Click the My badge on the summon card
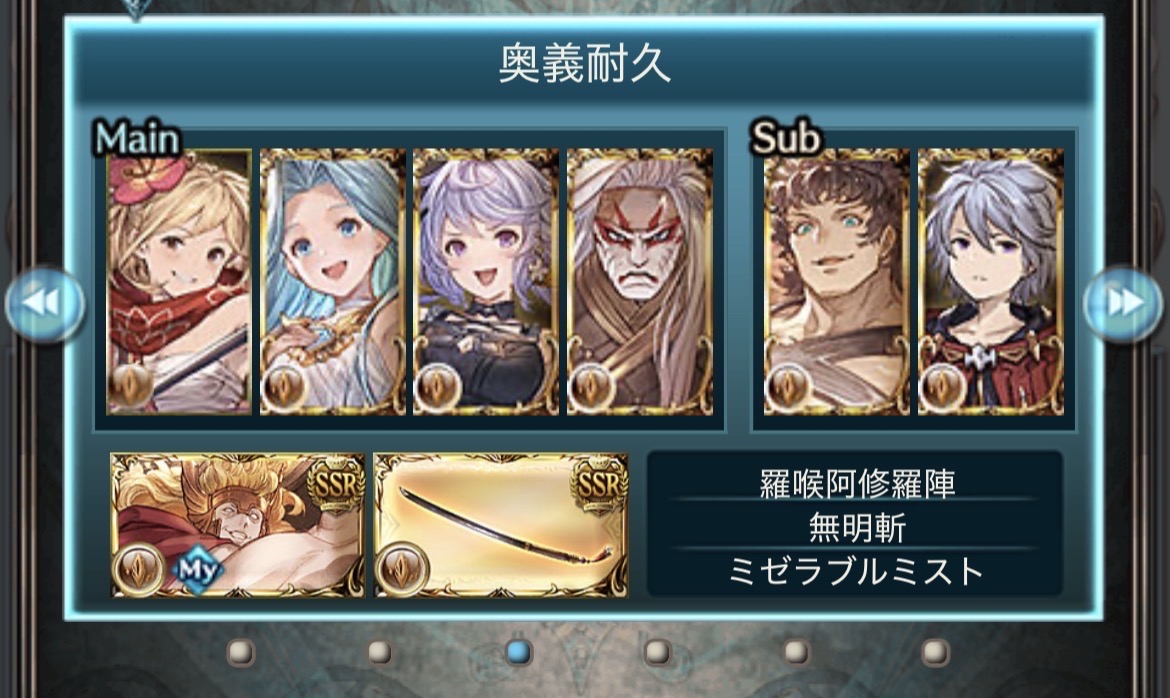Viewport: 1170px width, 698px height. [x=197, y=571]
